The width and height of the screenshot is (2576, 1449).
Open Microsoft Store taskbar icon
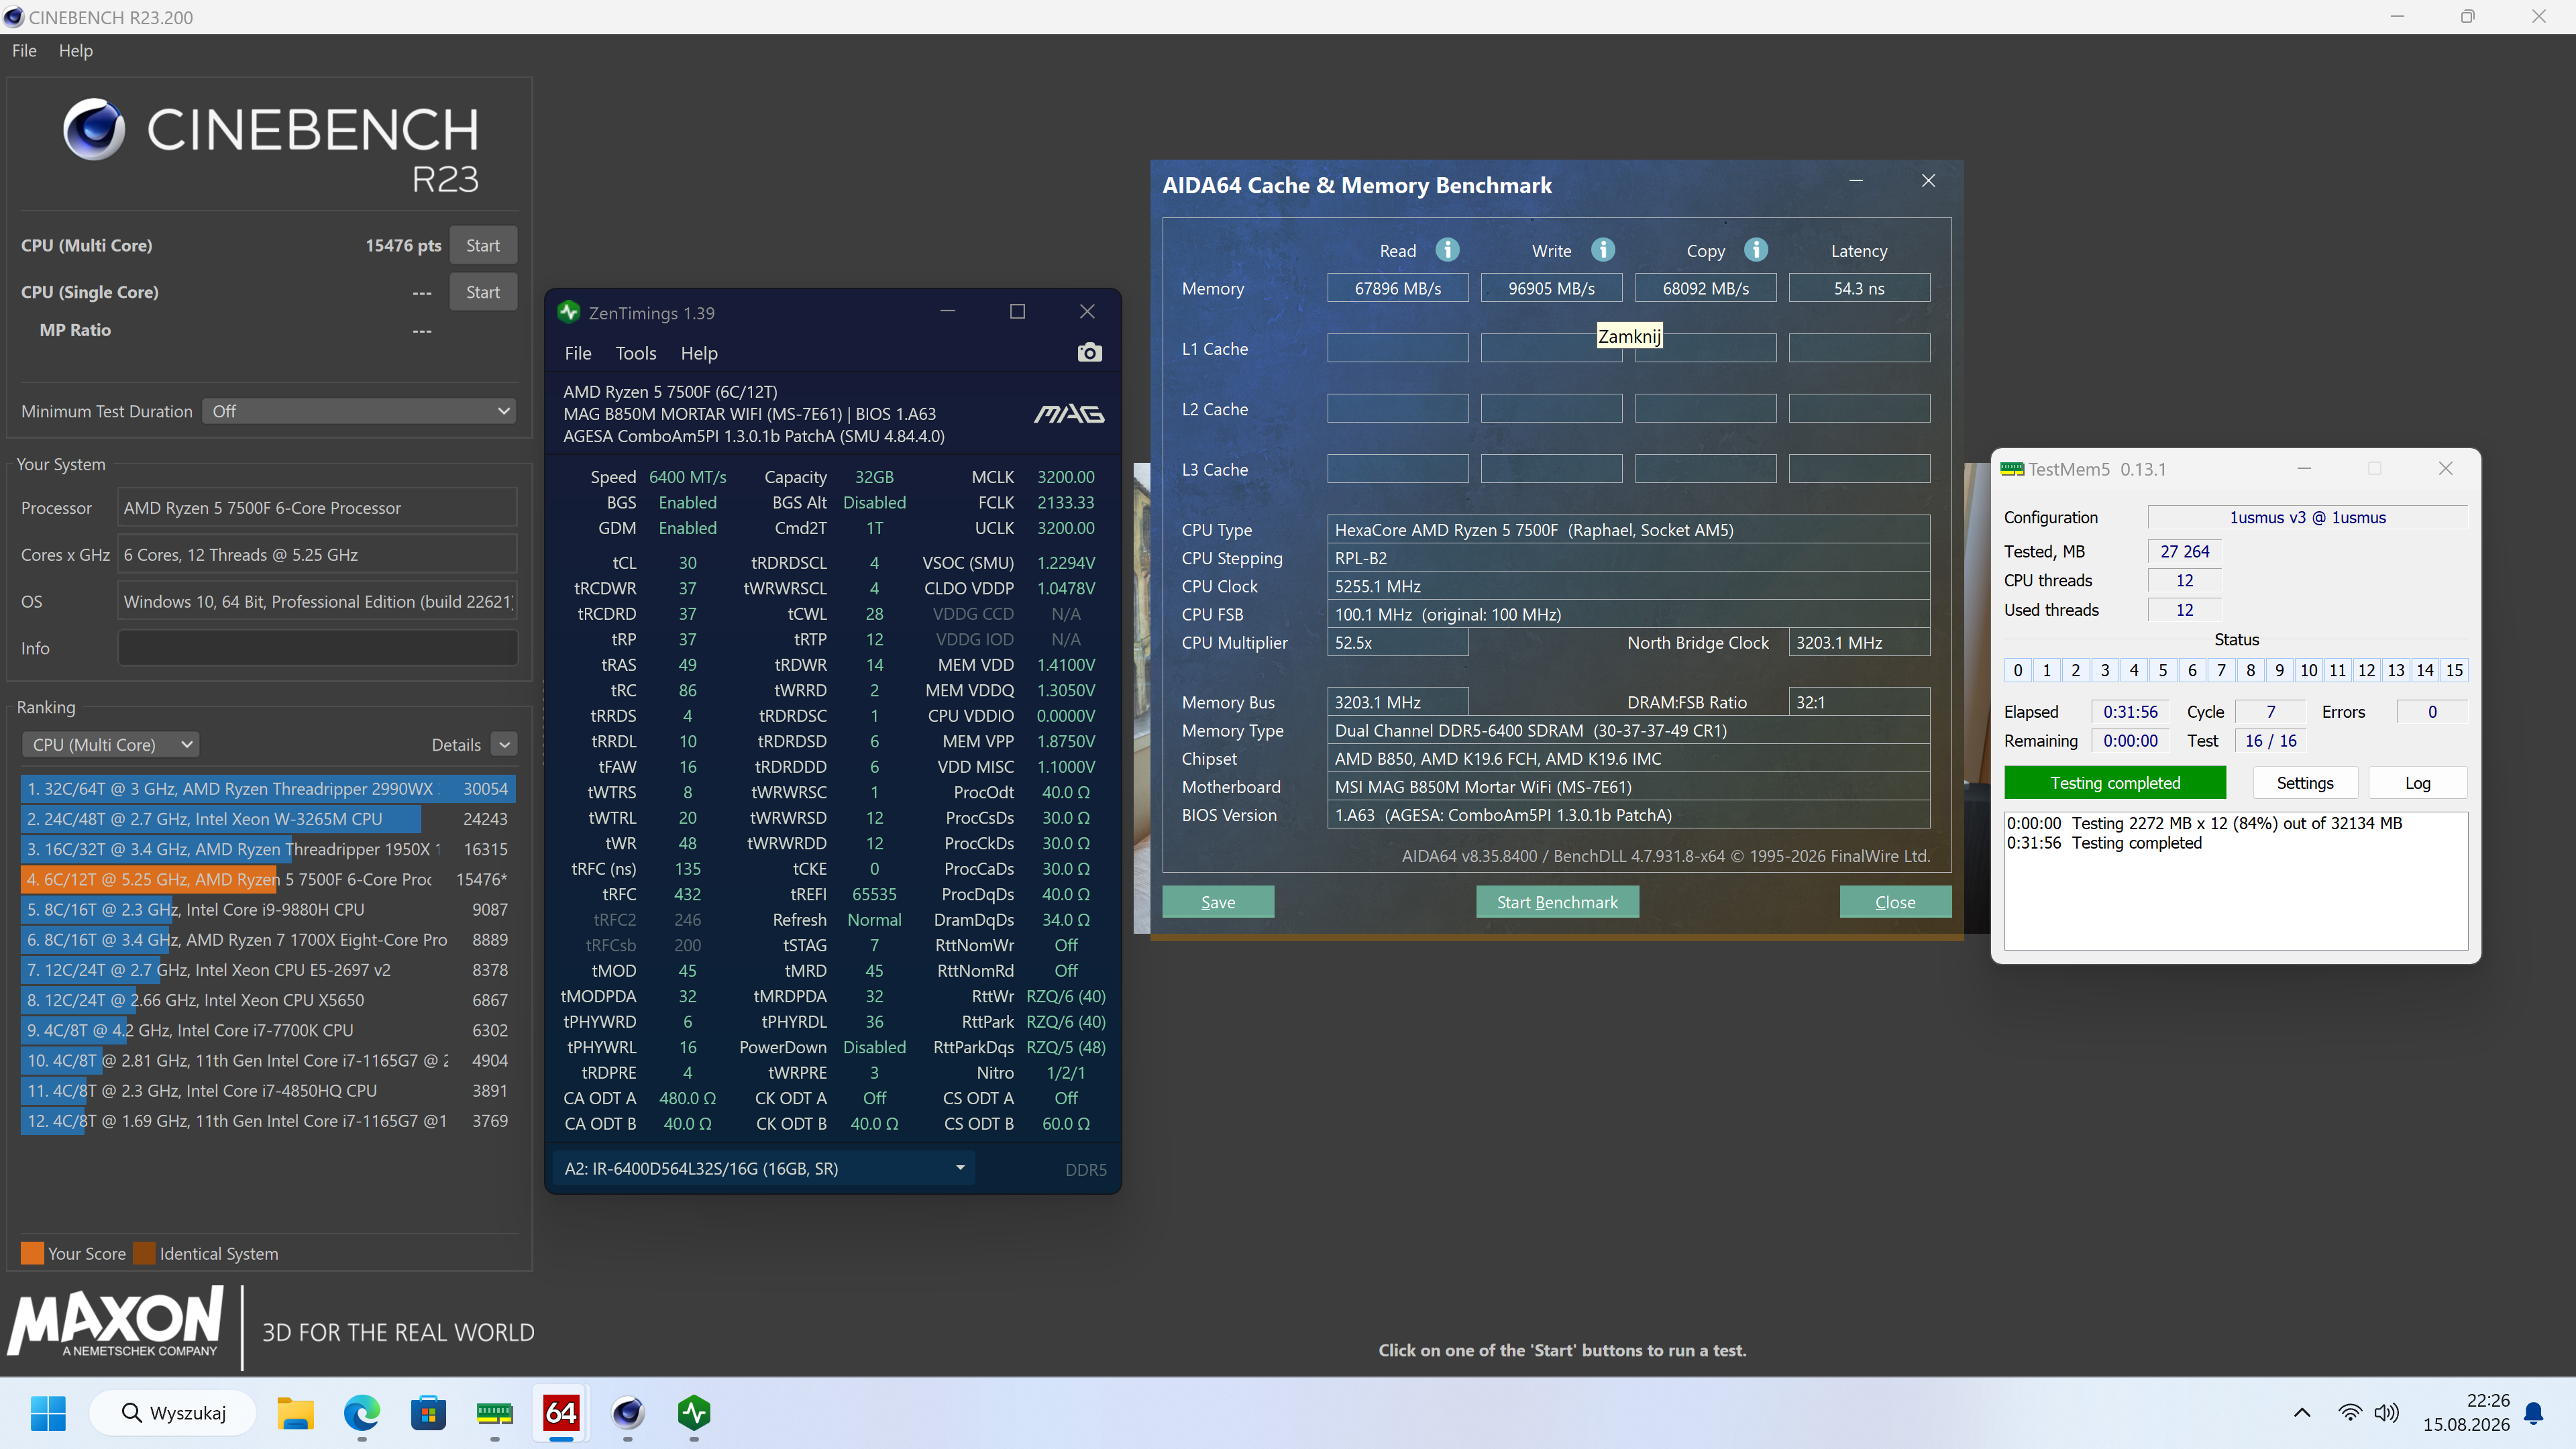428,1412
